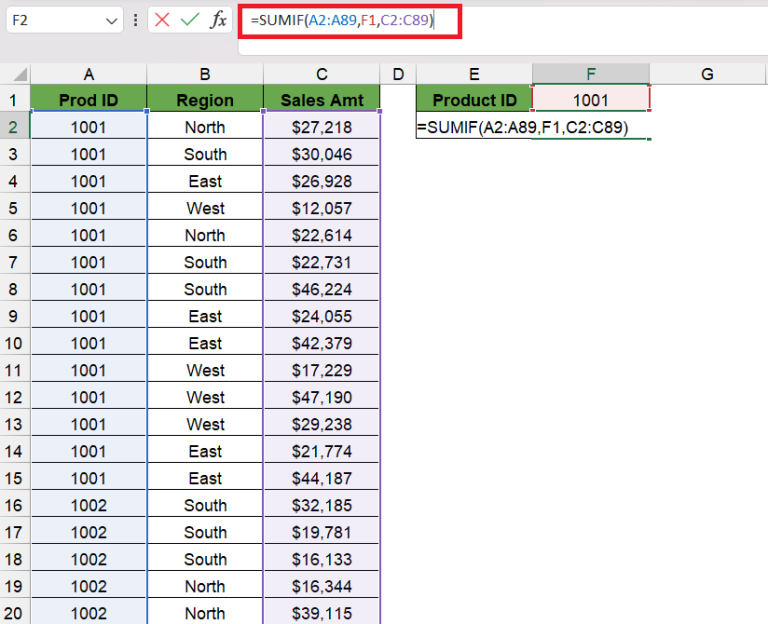Select column A header

pos(88,74)
